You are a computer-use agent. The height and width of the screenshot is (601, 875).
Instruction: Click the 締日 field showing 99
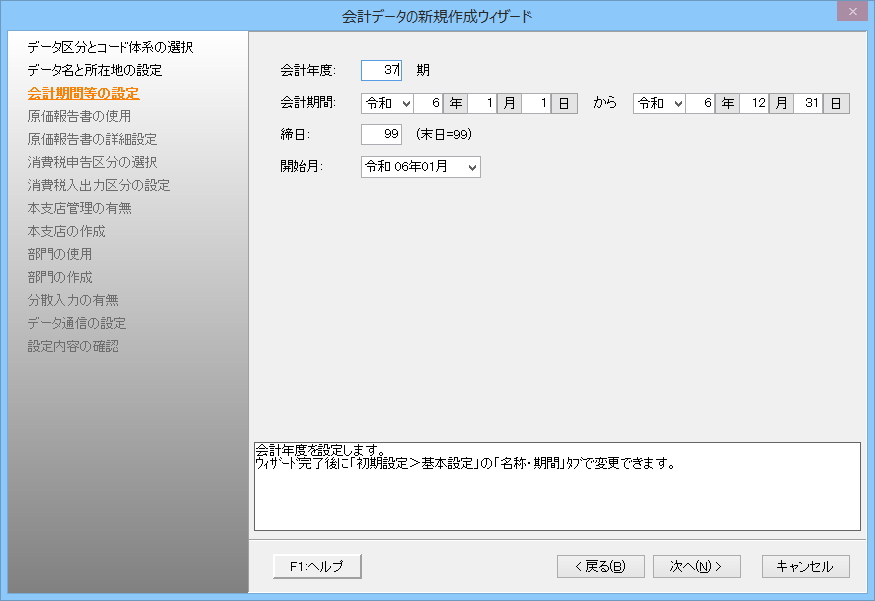pos(381,134)
